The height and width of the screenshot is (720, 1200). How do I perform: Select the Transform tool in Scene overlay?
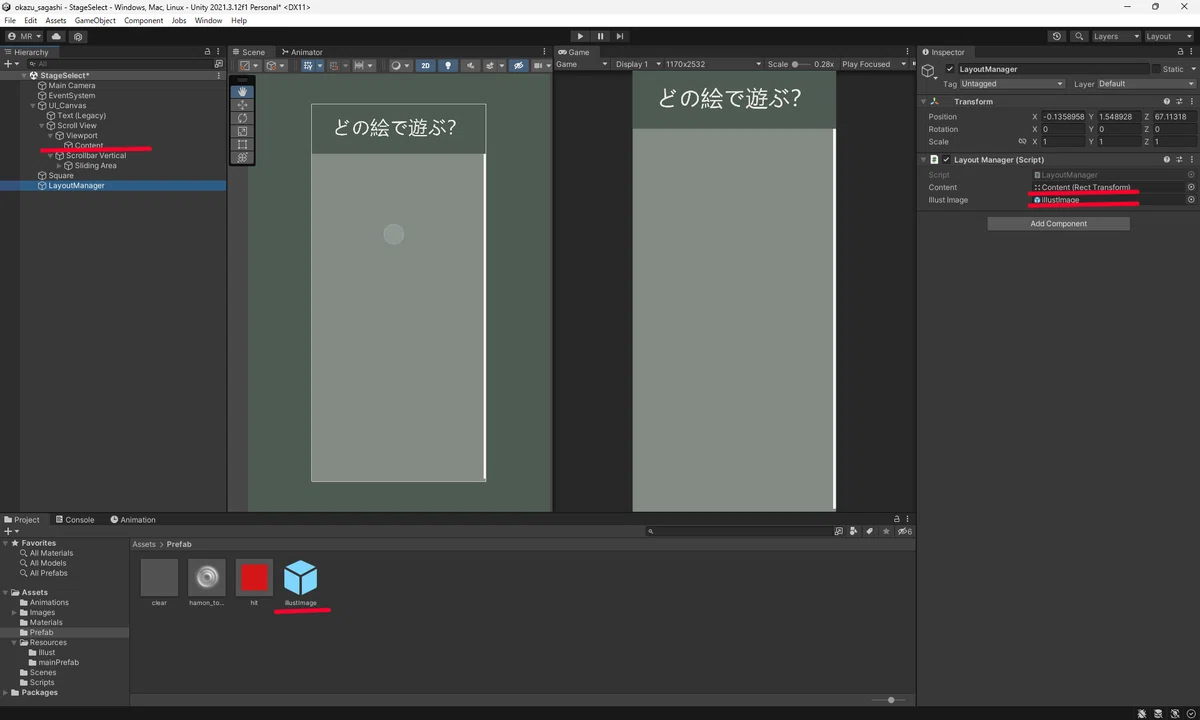[242, 157]
